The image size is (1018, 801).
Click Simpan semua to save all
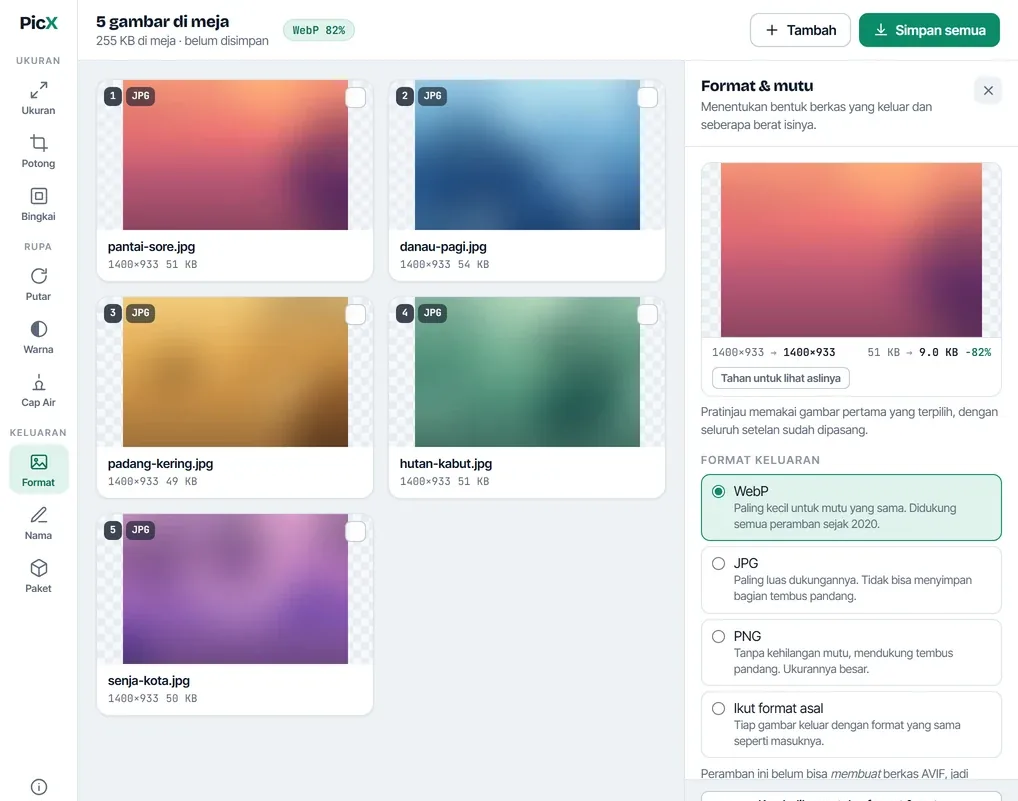click(929, 30)
